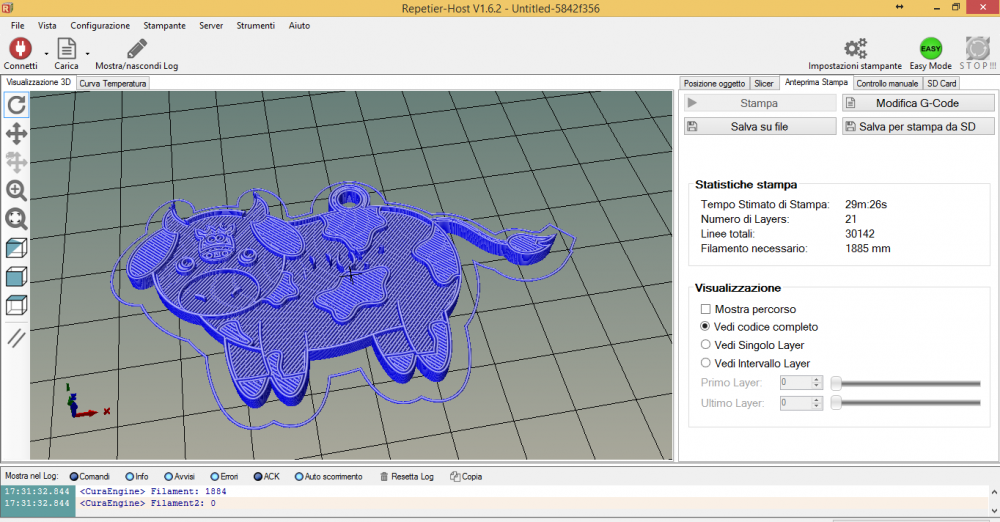Select Vedi Intervallo Layer option
Screen dimensions: 1000x522
(x=706, y=363)
